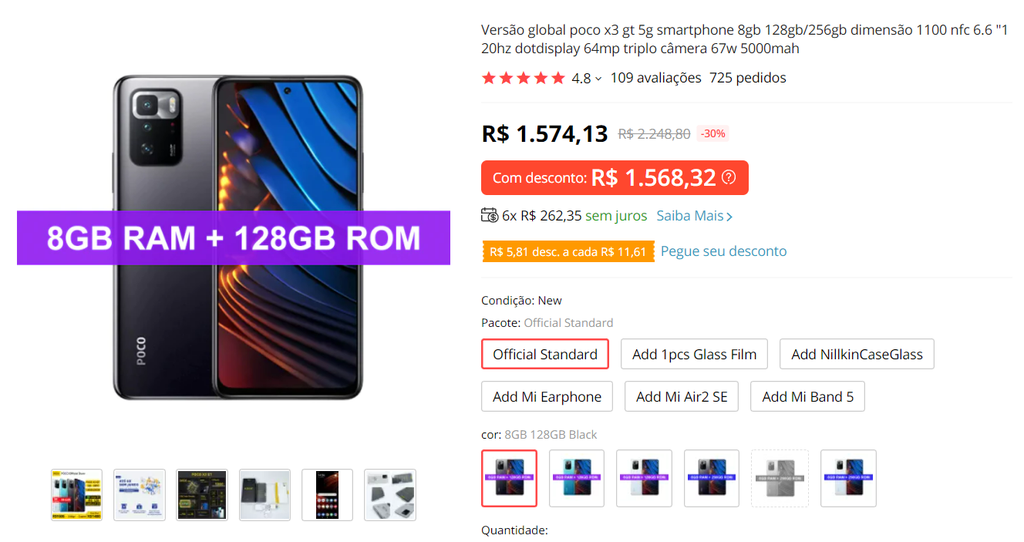The height and width of the screenshot is (542, 1024).
Task: Click the question mark icon beside discounted price
Action: (729, 178)
